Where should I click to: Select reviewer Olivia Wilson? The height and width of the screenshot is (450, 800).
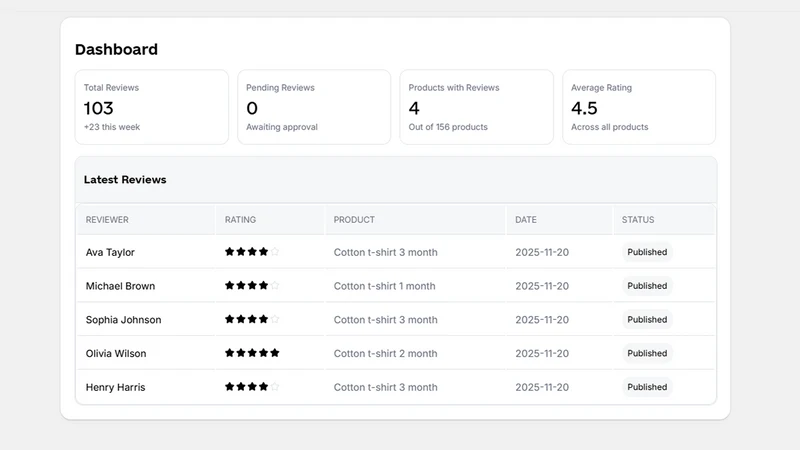116,353
